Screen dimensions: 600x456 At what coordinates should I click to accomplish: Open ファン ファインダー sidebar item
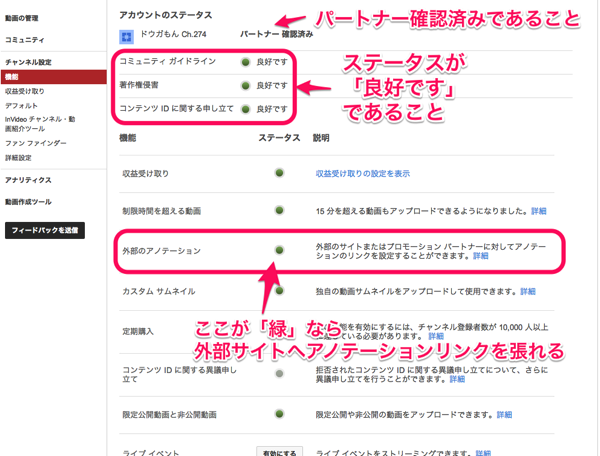pyautogui.click(x=36, y=143)
